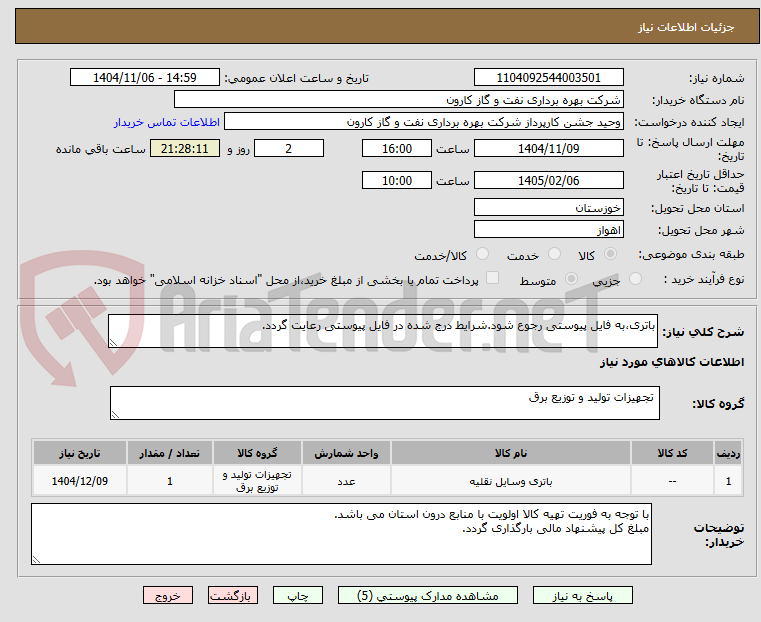The image size is (761, 622).
Task: Click the province field خوزستان
Action: [x=548, y=208]
